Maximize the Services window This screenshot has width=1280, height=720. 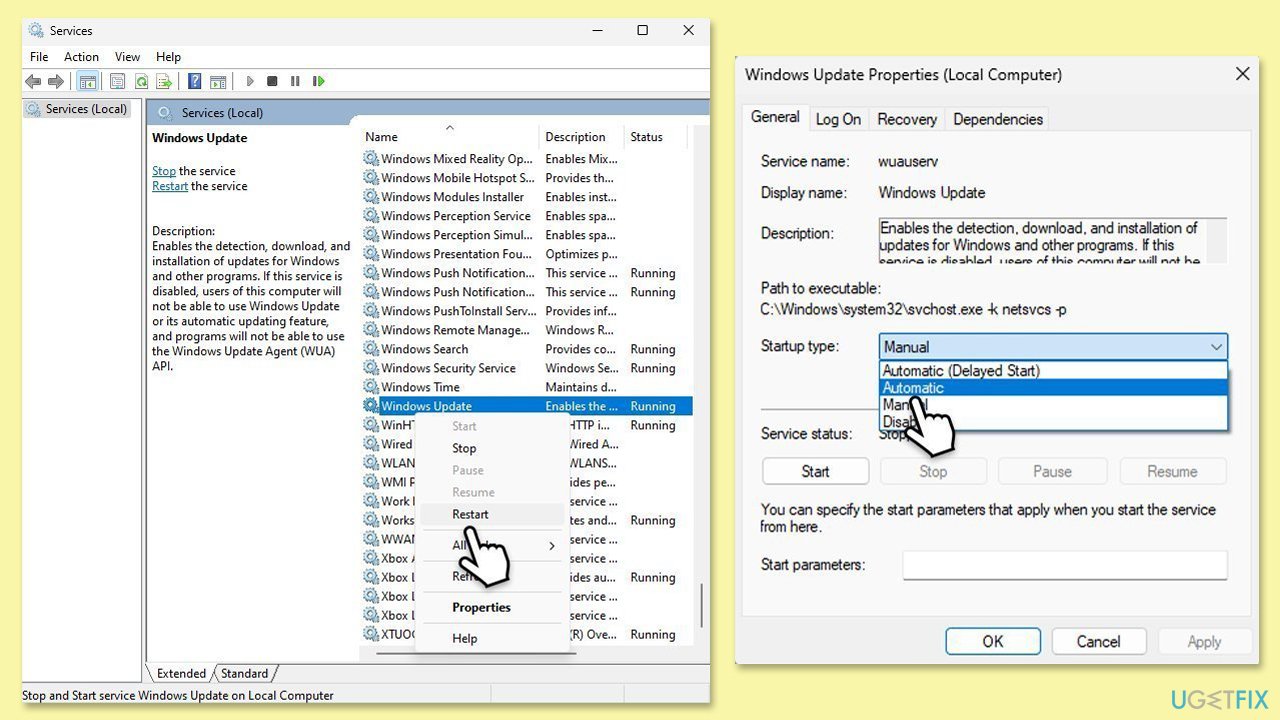pos(643,30)
